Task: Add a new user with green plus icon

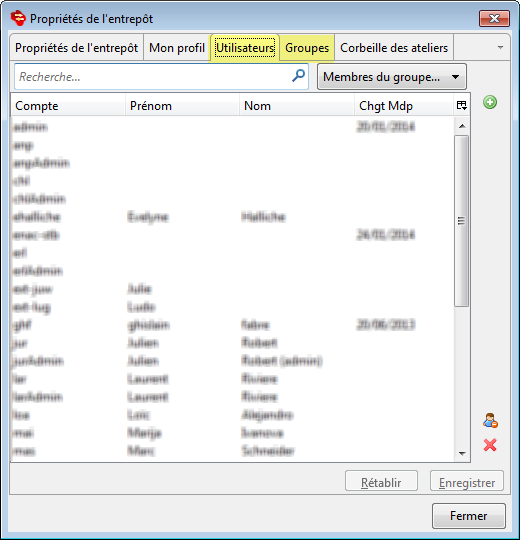Action: click(490, 102)
